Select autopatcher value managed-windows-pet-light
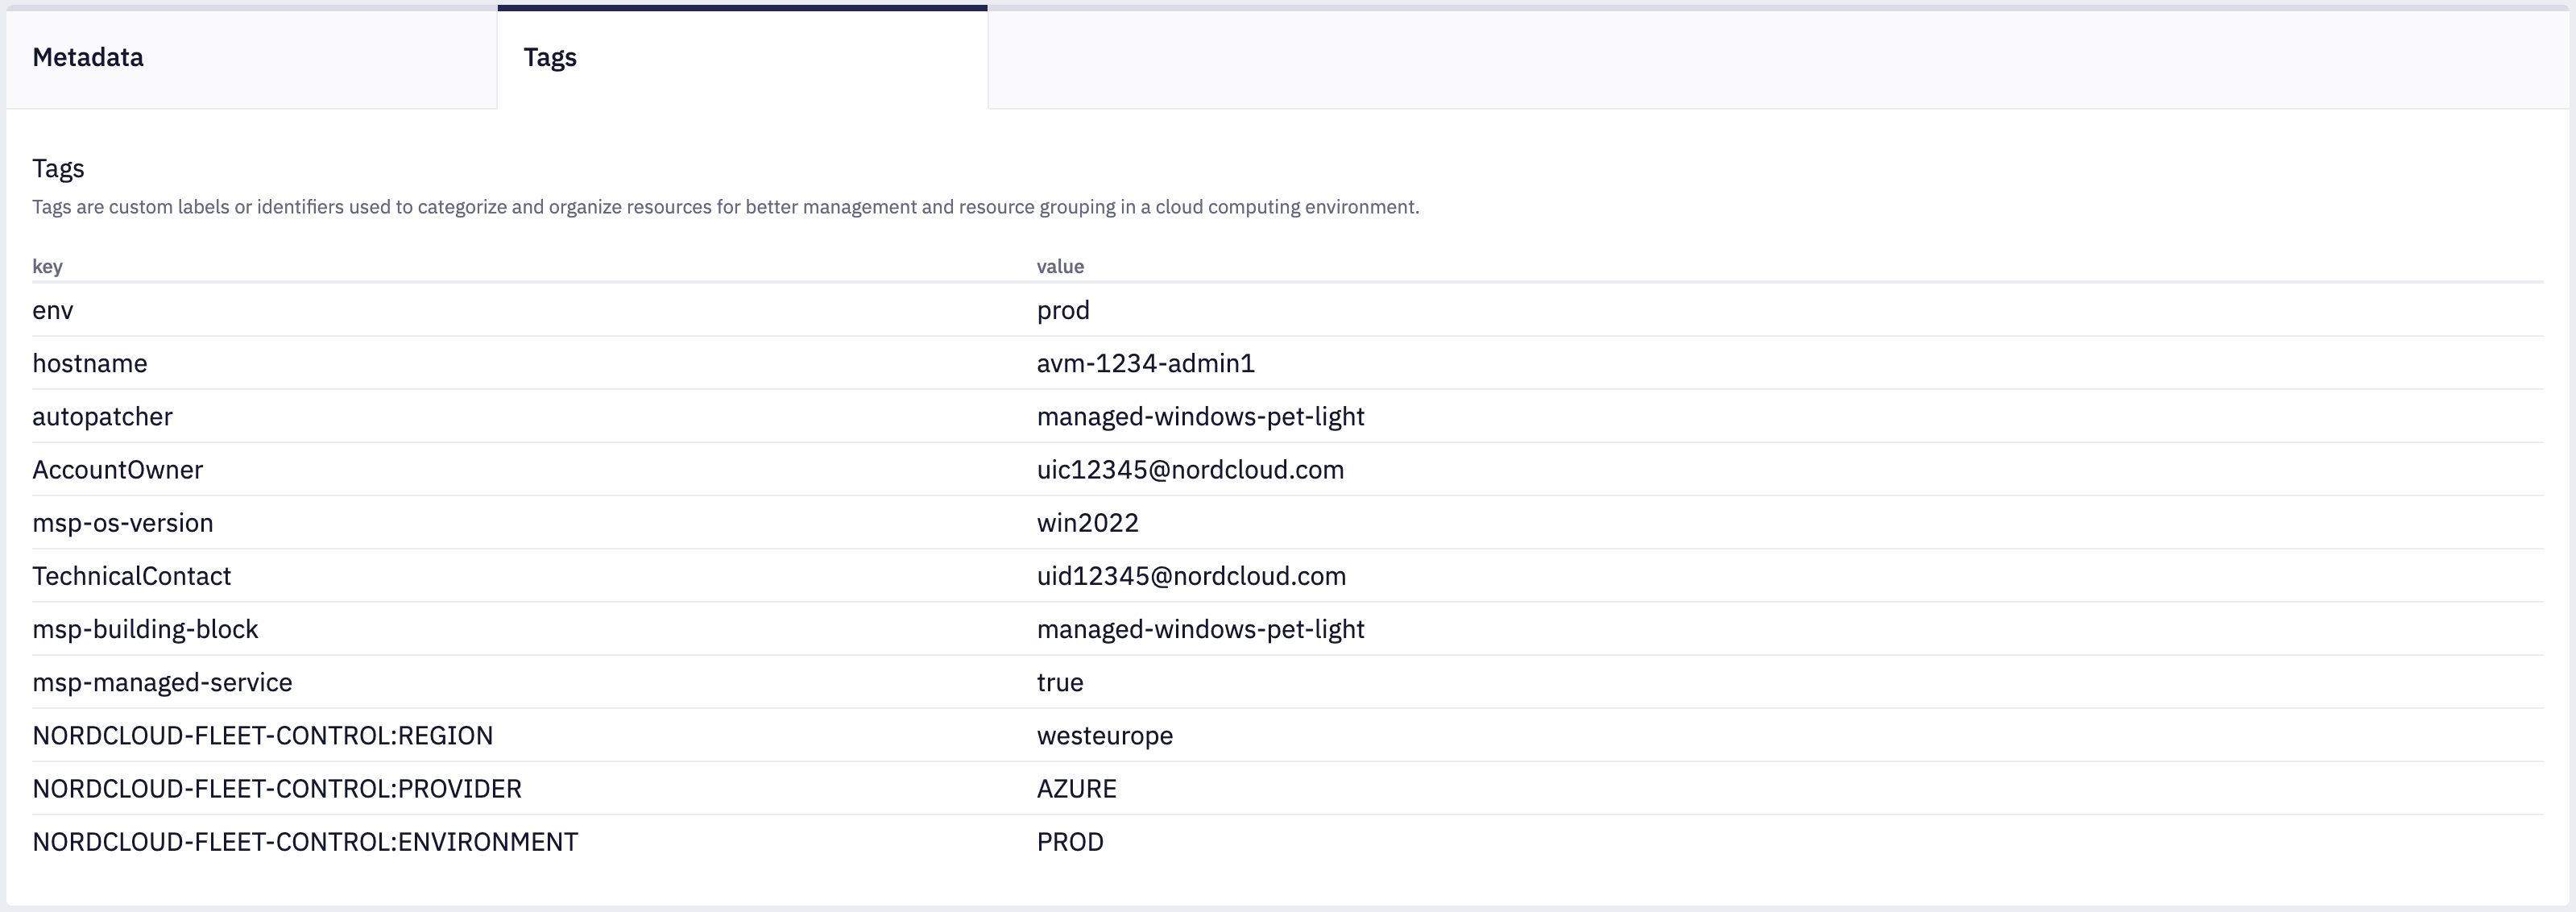 (1200, 416)
